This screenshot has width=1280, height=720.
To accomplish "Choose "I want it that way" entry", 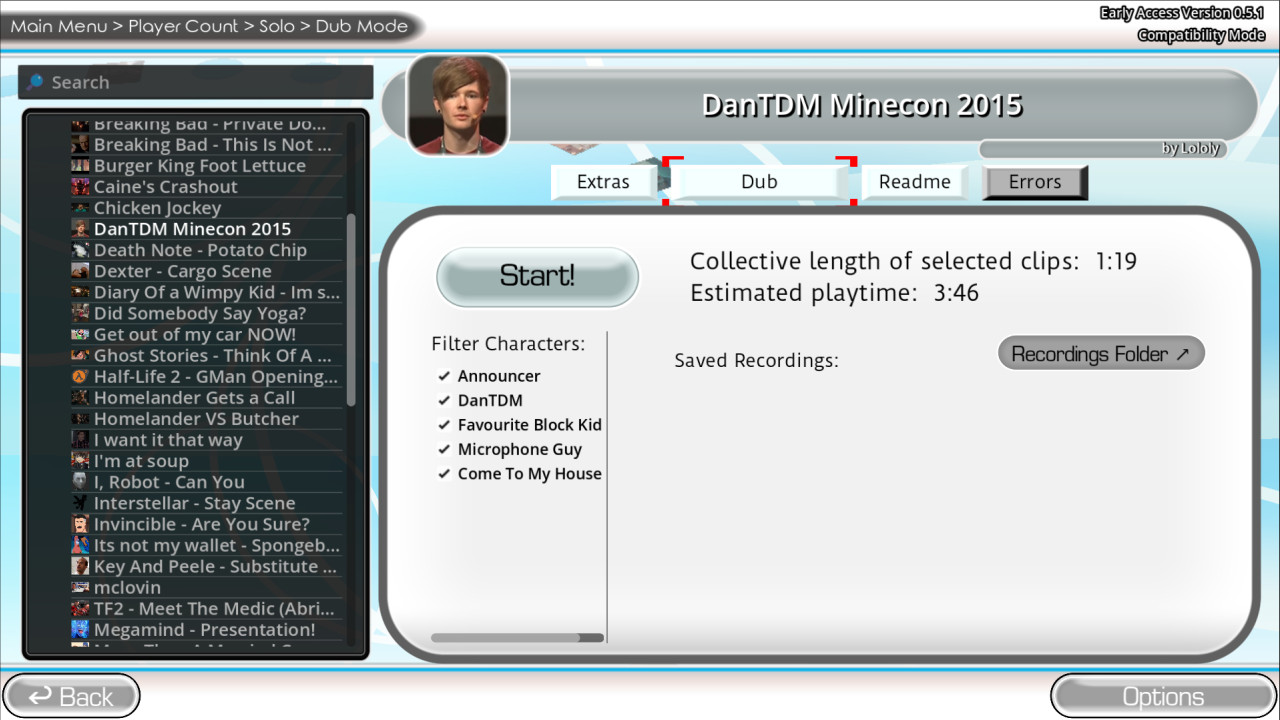I will [x=207, y=440].
